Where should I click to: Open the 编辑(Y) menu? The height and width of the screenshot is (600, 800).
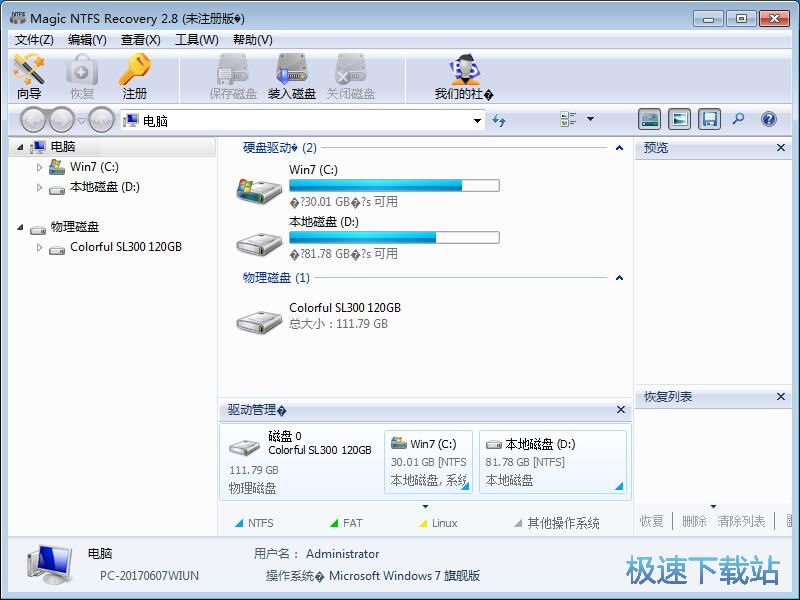coord(87,40)
